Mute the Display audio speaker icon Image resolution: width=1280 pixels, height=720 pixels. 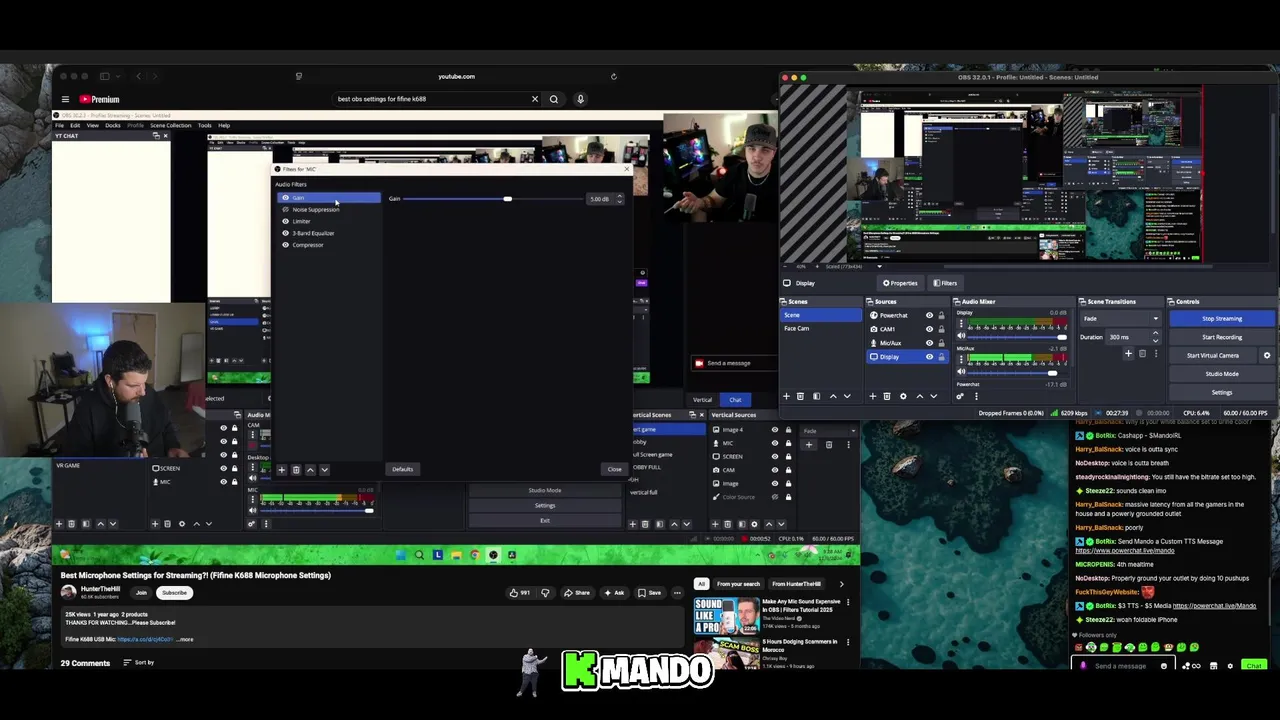961,336
